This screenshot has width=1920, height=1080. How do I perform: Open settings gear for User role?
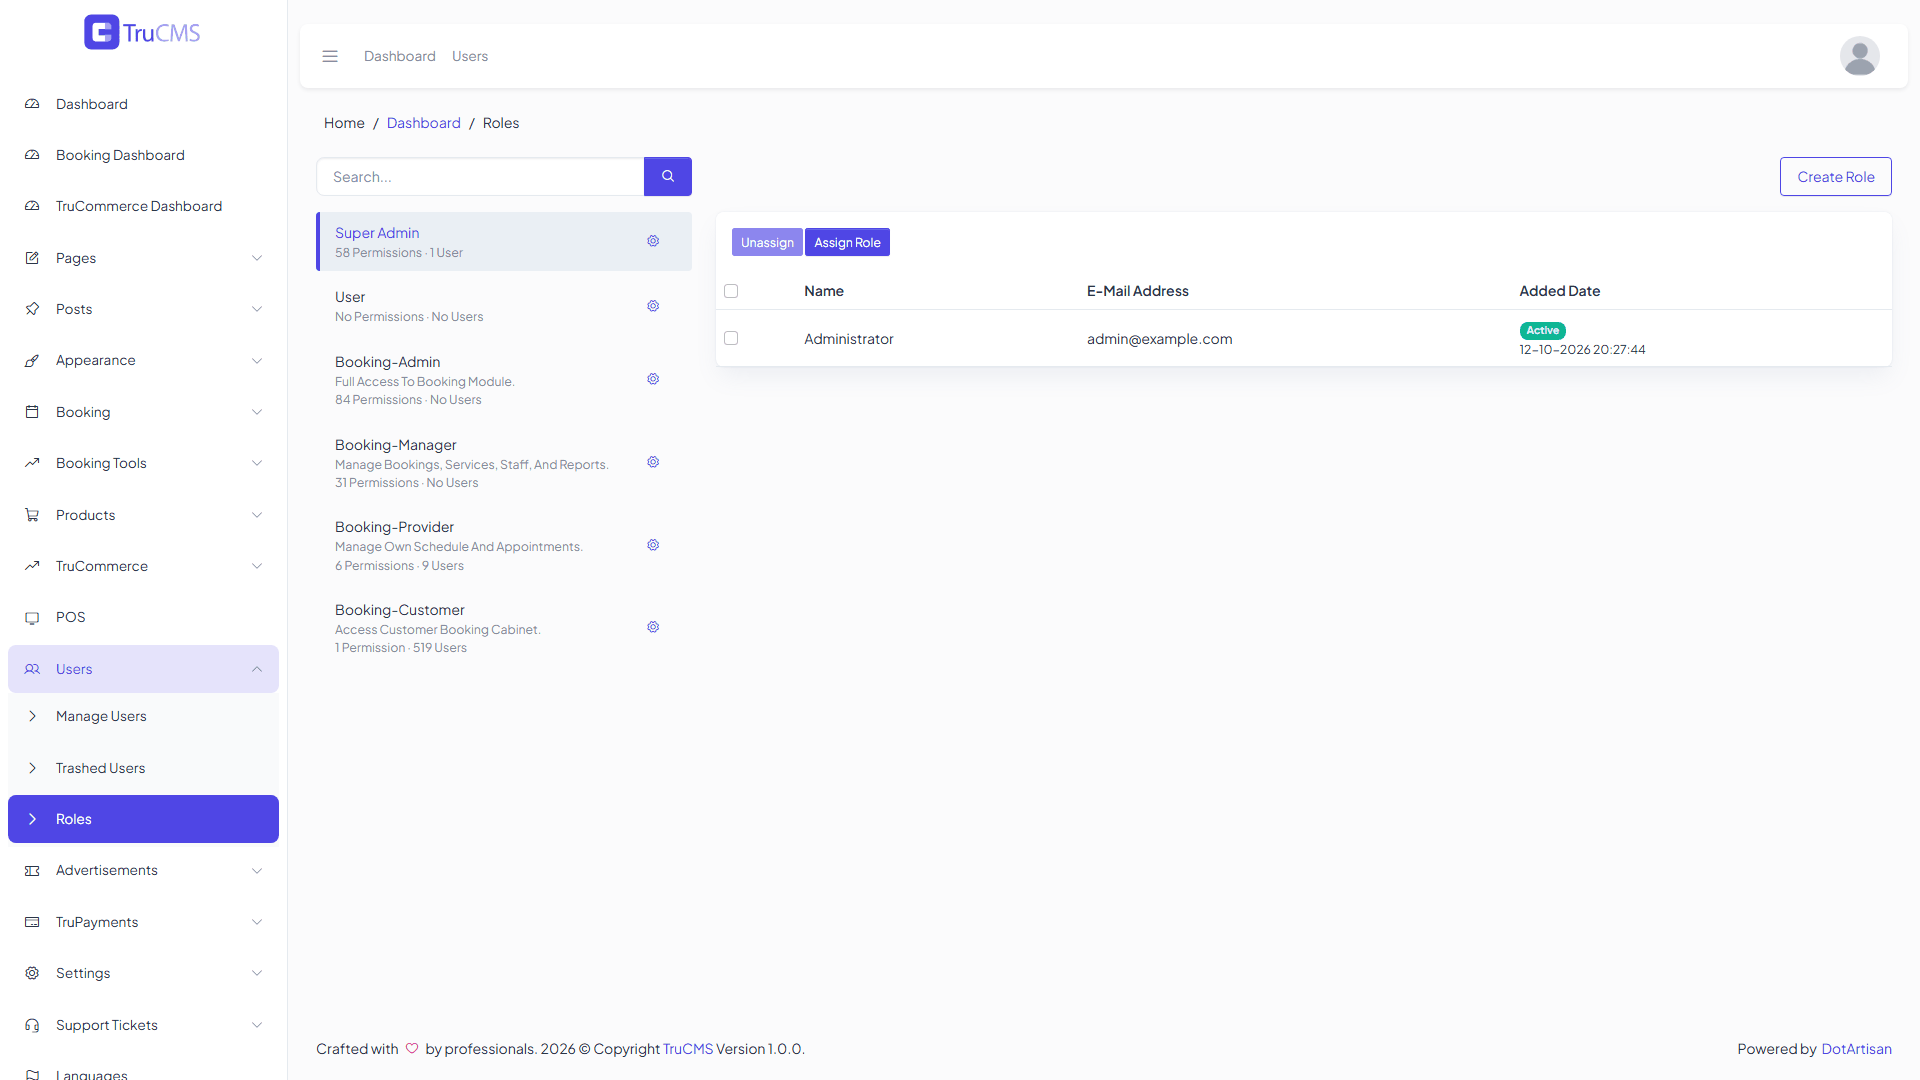pyautogui.click(x=653, y=306)
